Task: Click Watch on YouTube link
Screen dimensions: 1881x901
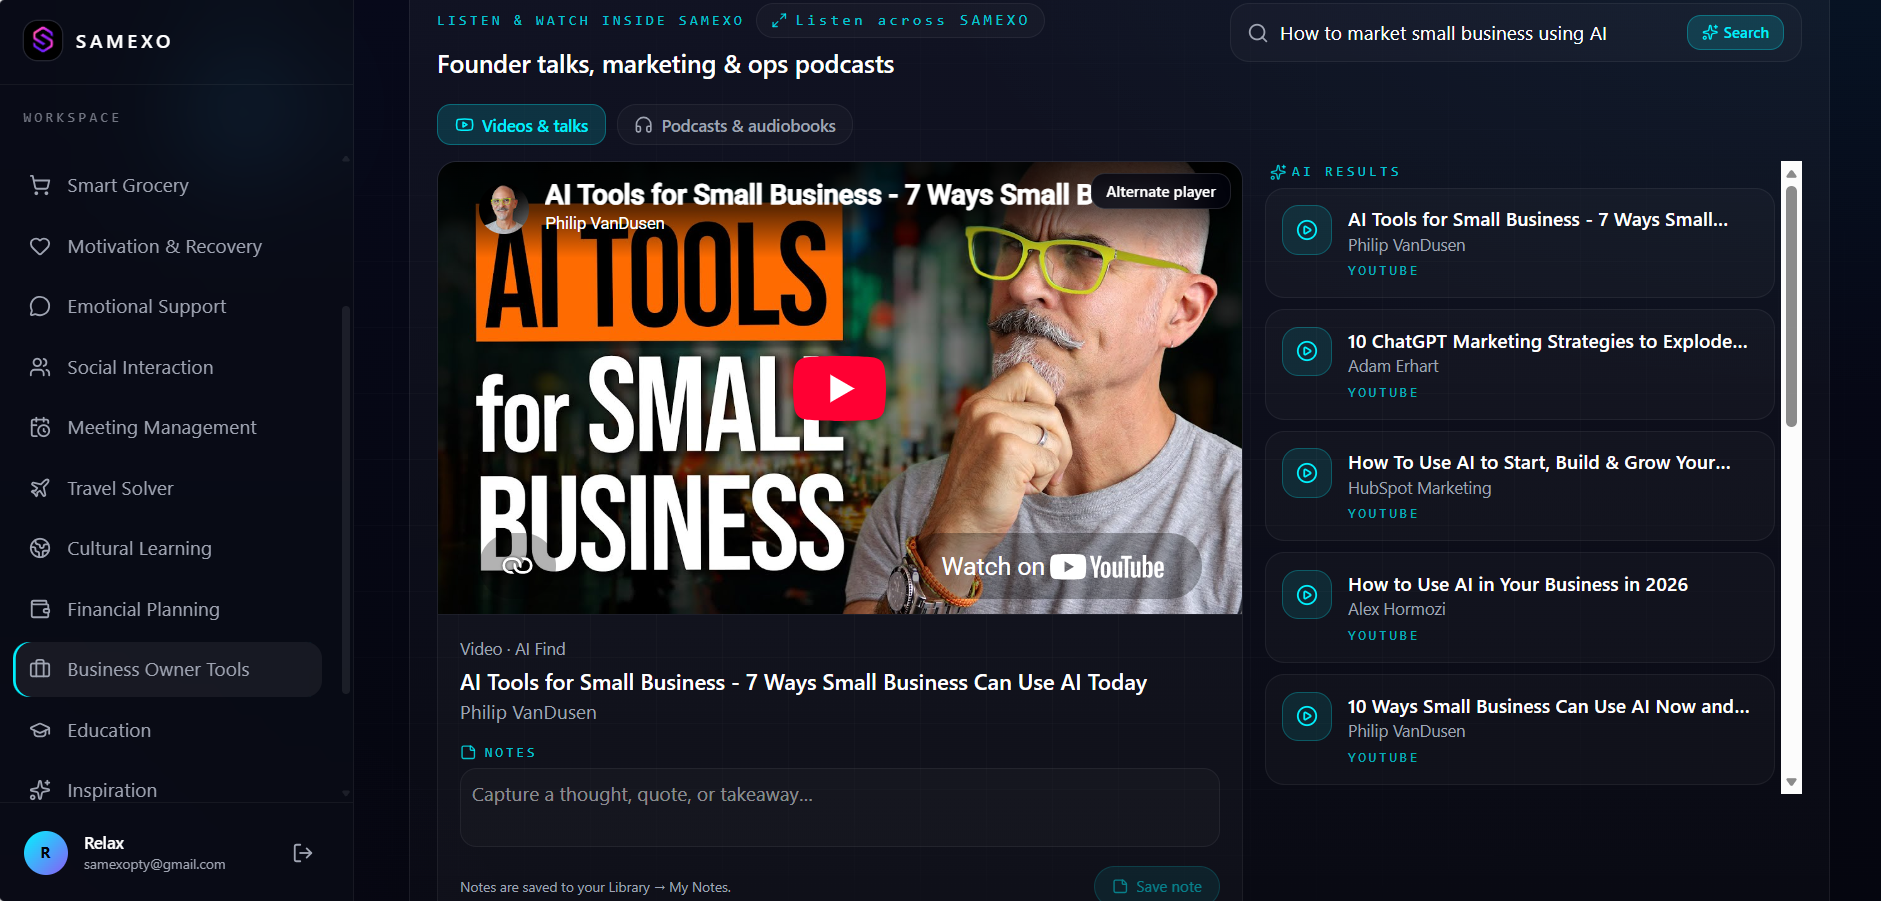Action: point(1053,567)
